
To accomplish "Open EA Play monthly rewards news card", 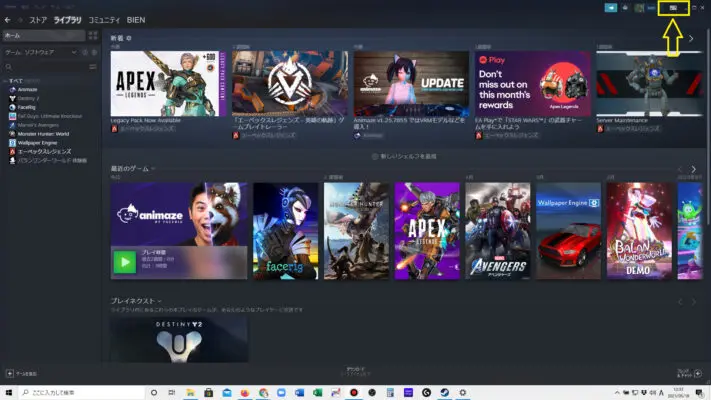I will point(533,83).
